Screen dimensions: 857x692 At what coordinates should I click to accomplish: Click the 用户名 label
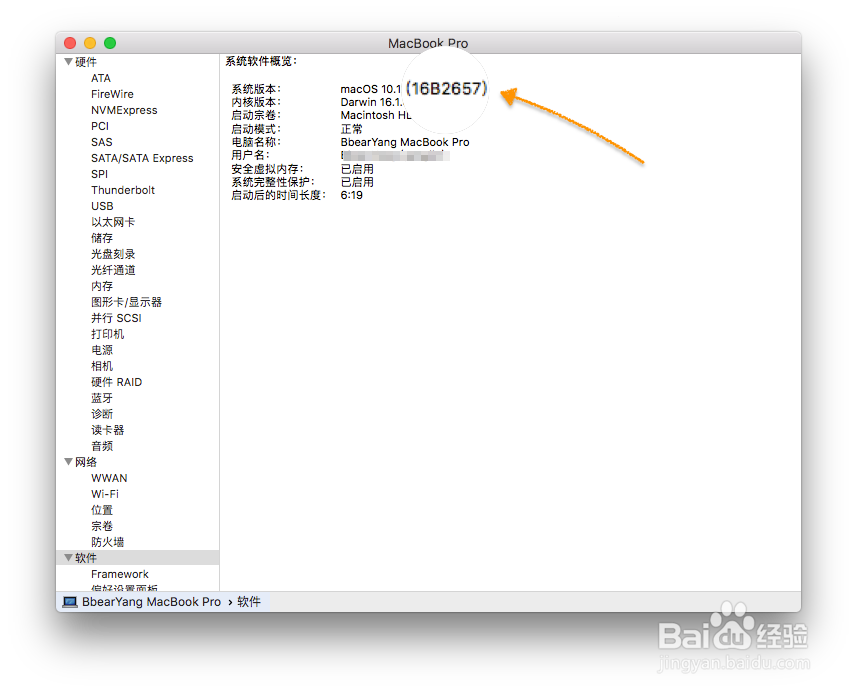[x=250, y=155]
